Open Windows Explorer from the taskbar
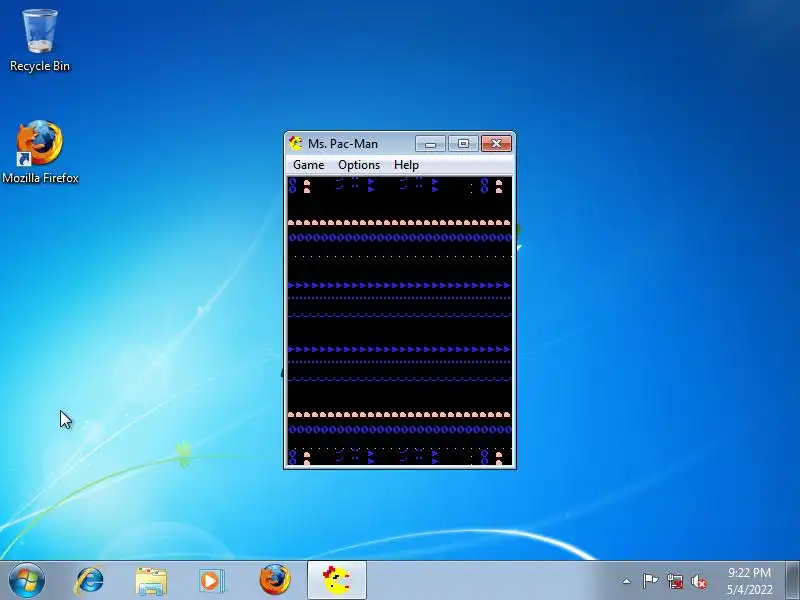 point(151,581)
